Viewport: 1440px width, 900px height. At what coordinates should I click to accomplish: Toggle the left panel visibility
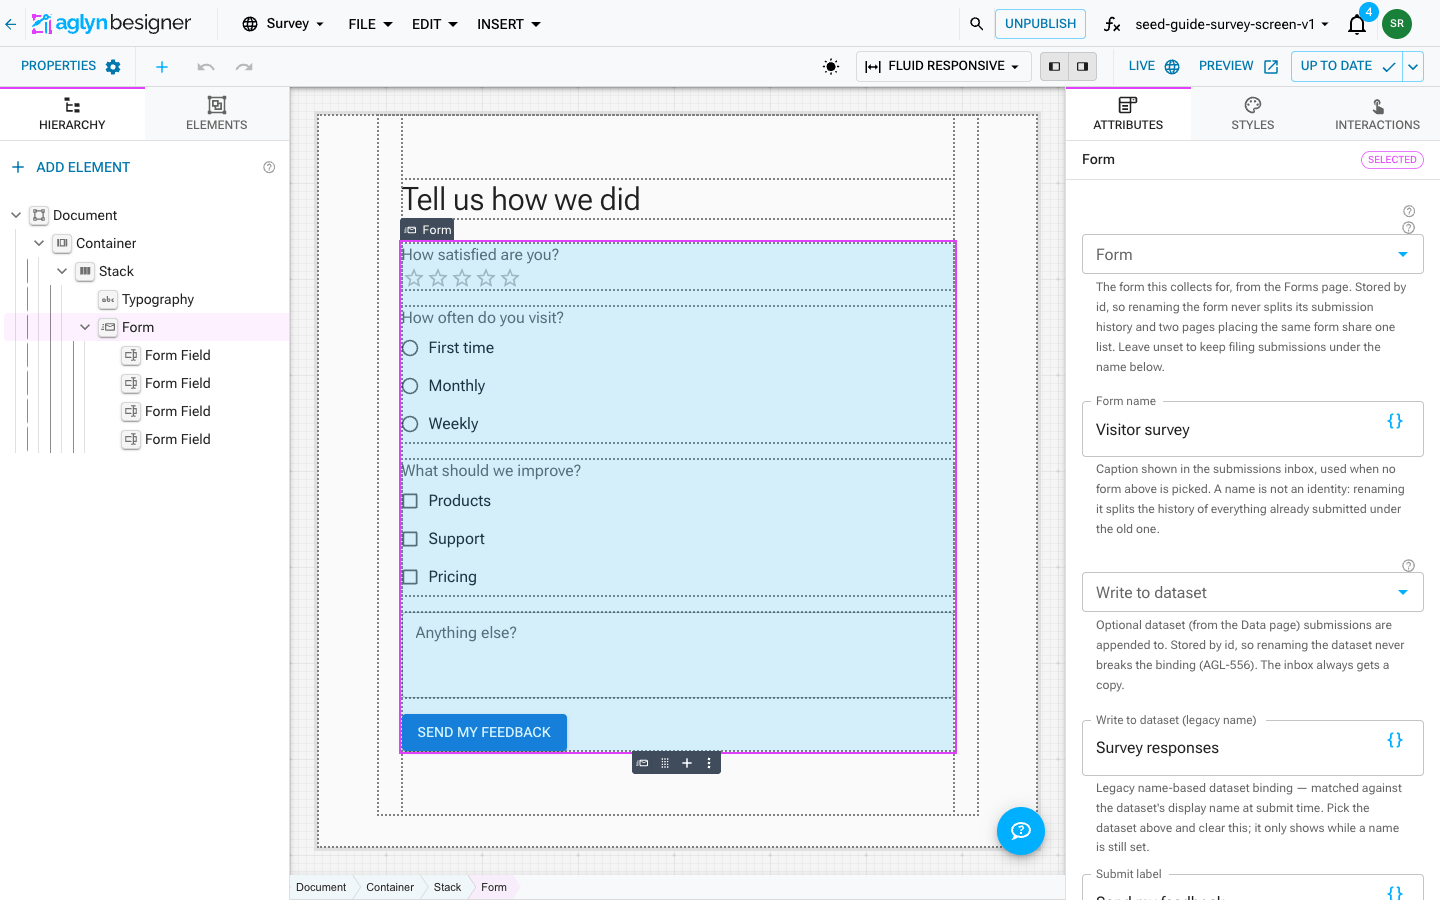point(1055,67)
